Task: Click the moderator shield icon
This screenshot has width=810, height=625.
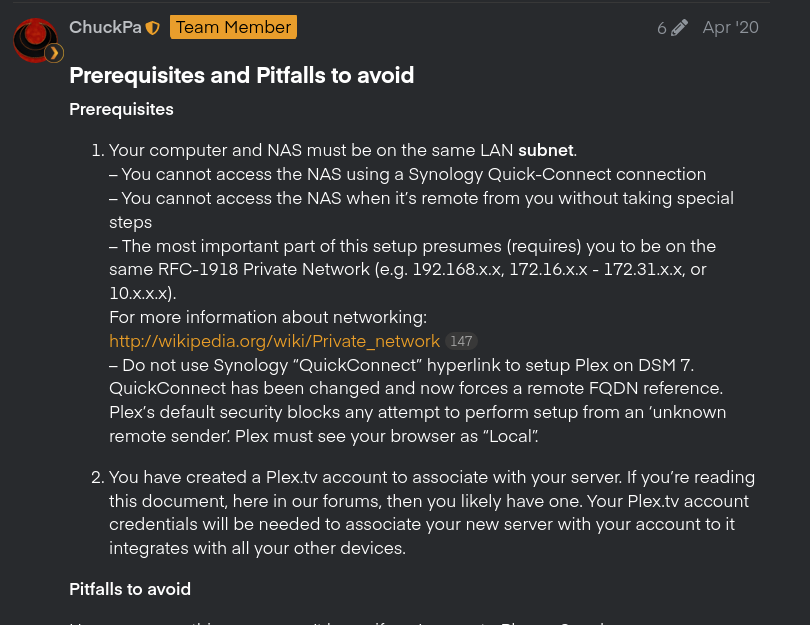Action: (x=153, y=28)
